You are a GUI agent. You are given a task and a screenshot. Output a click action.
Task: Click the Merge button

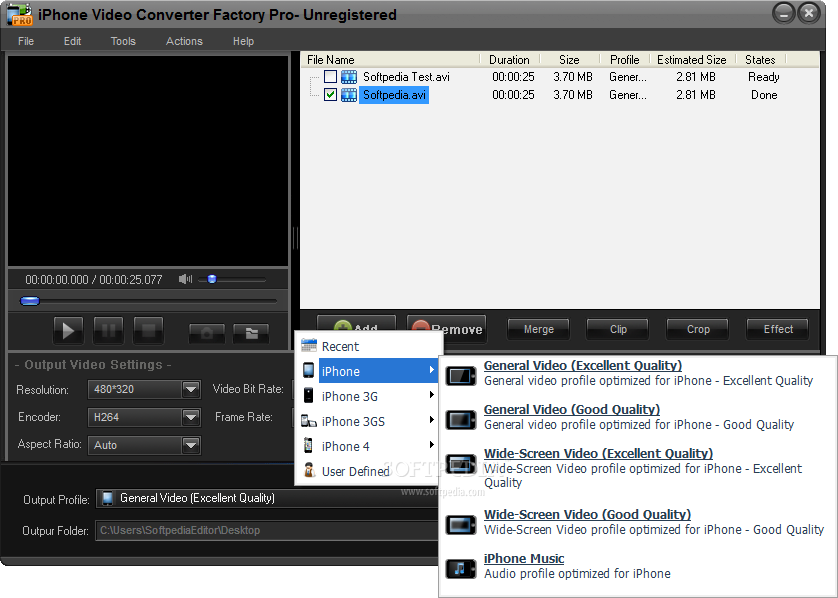tap(539, 329)
